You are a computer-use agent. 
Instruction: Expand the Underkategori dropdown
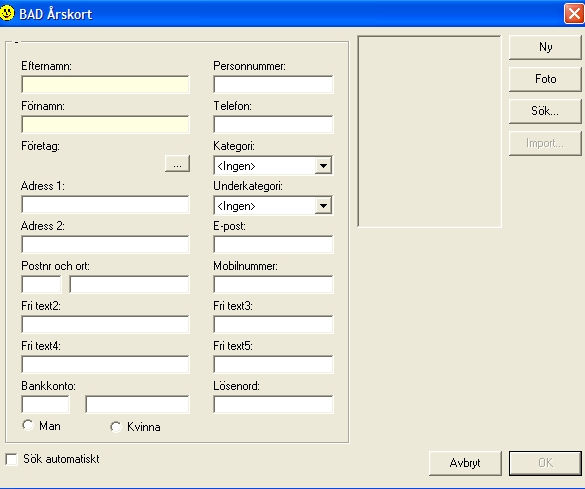[323, 206]
